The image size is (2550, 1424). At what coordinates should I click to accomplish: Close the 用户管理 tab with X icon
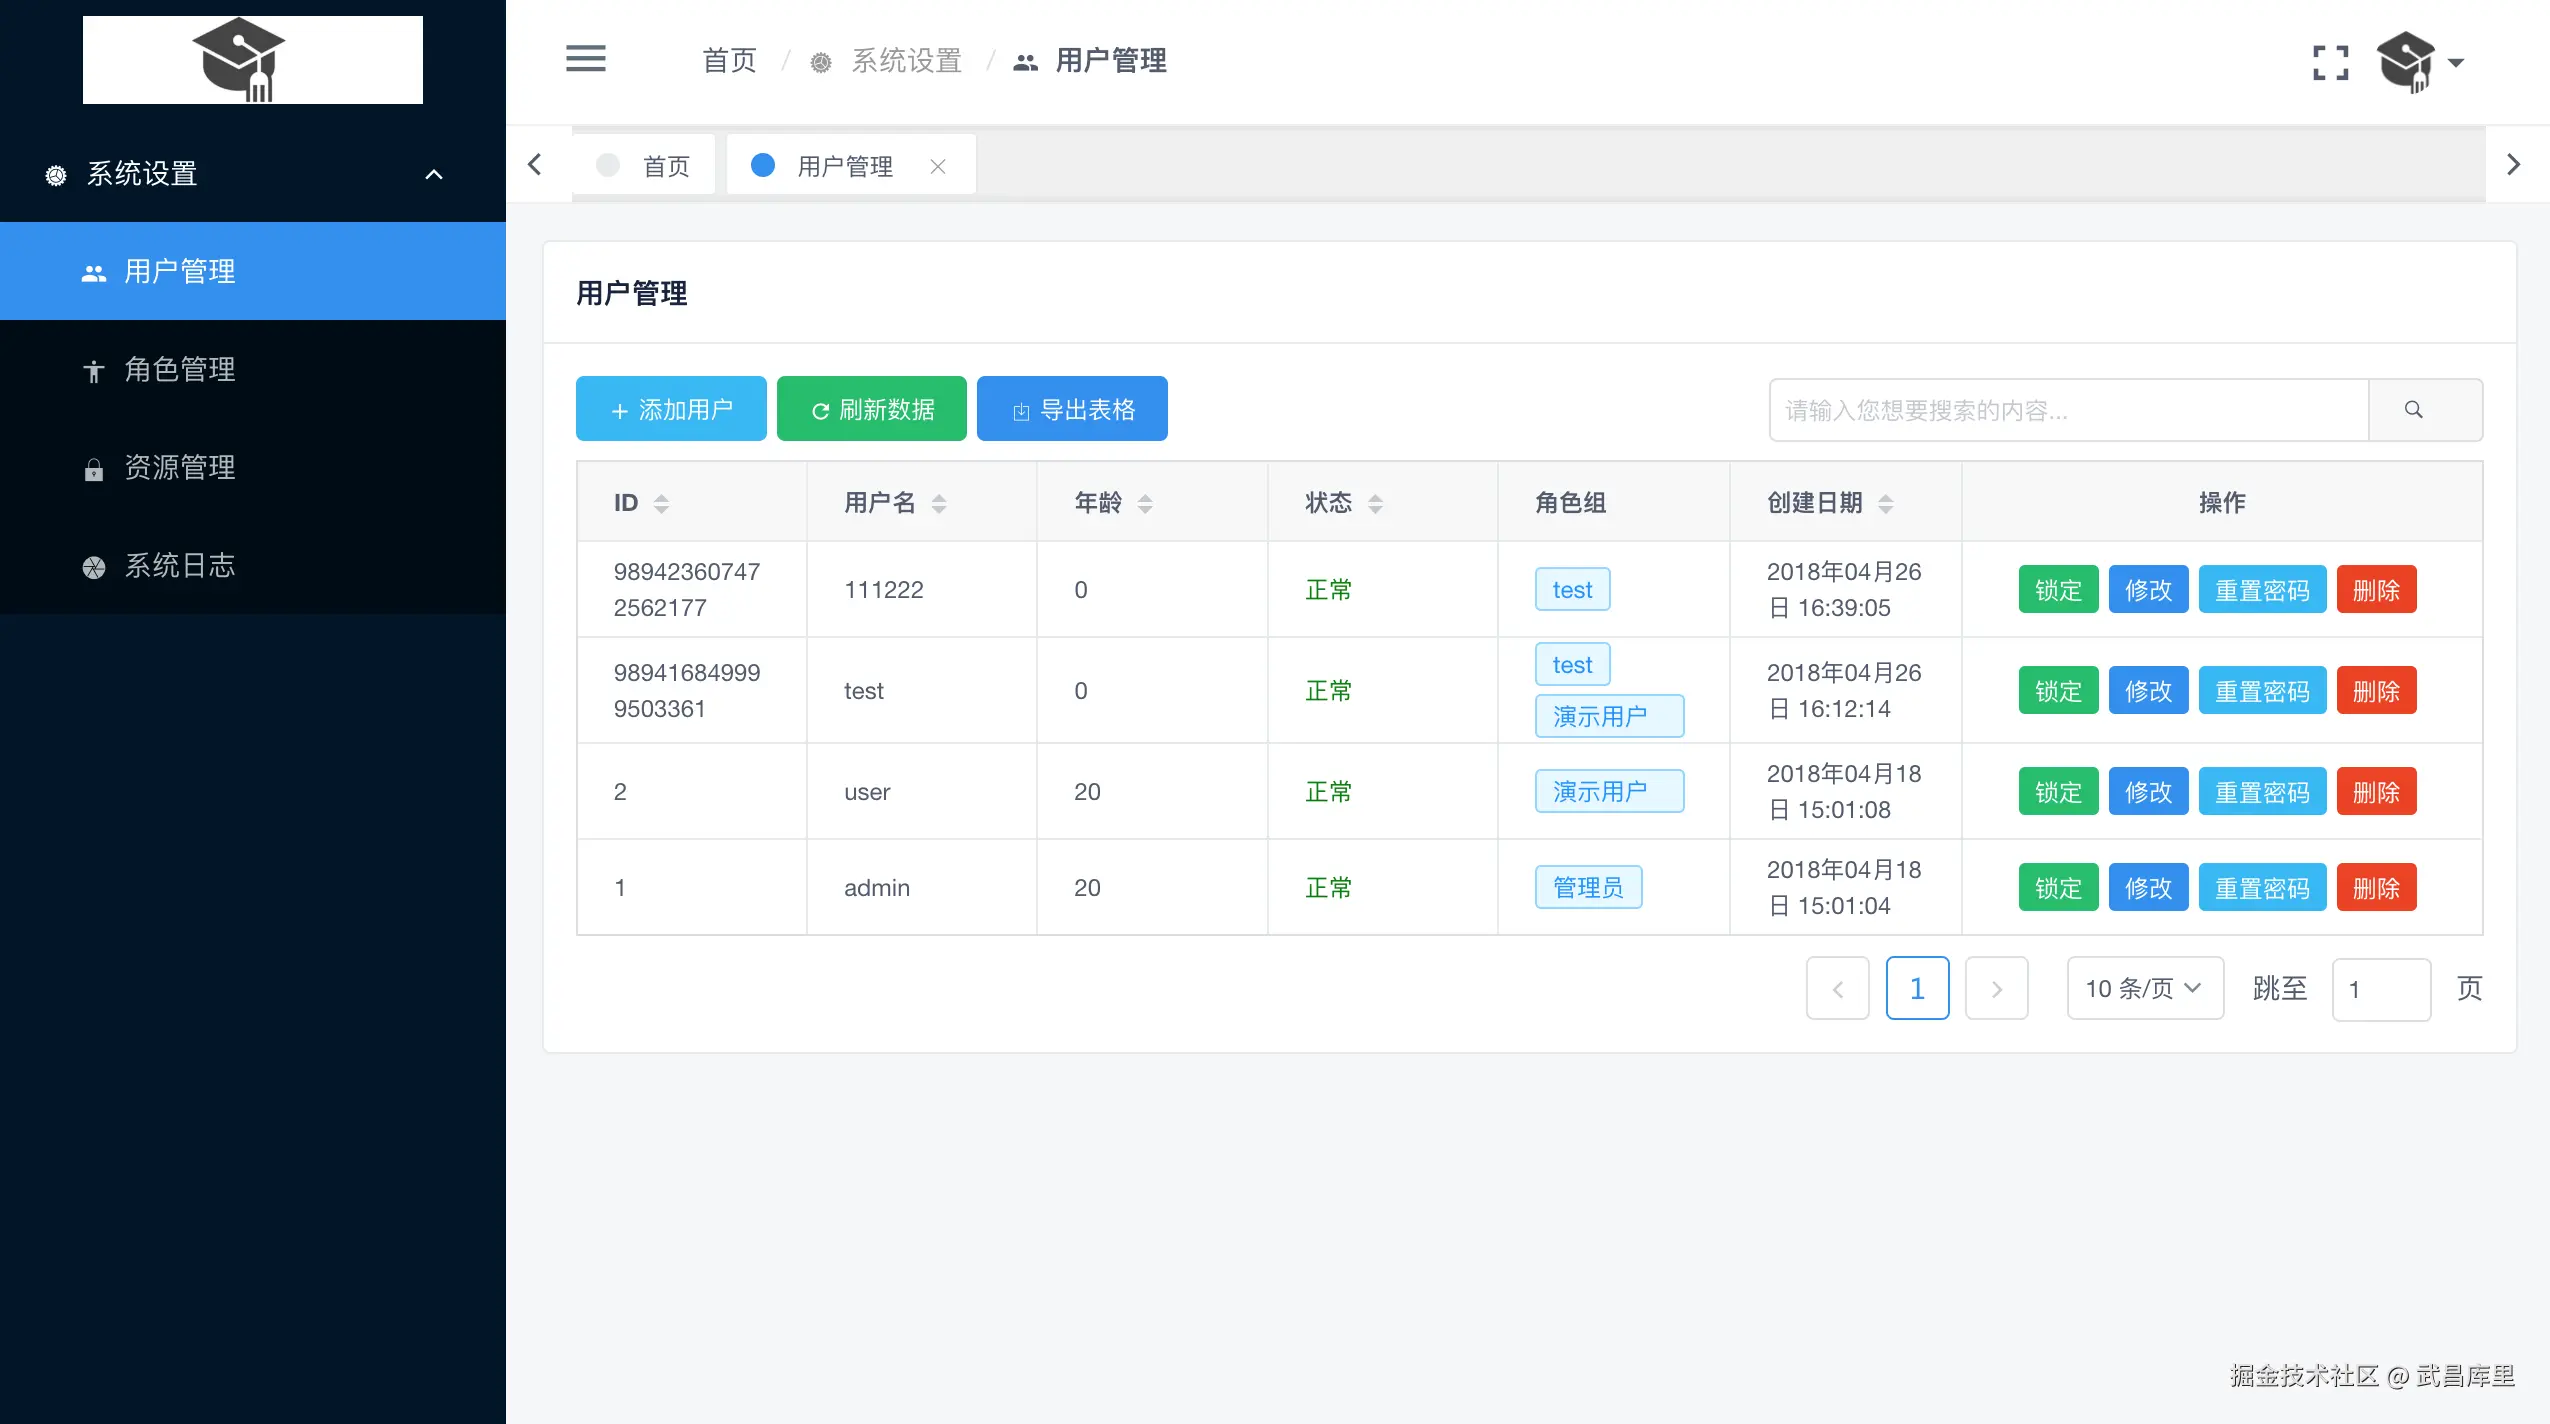point(937,167)
